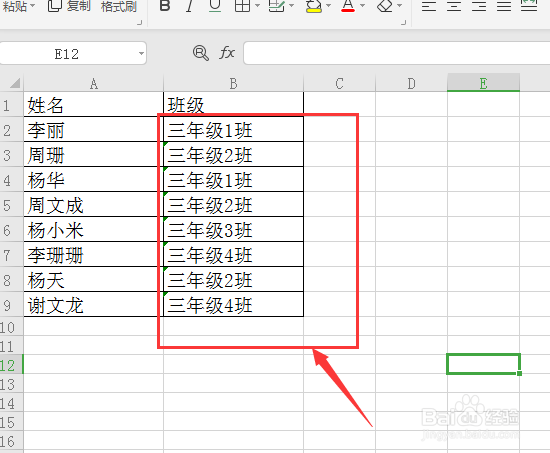Screen dimensions: 550x453
Task: Click the fx insert function icon
Action: click(227, 53)
